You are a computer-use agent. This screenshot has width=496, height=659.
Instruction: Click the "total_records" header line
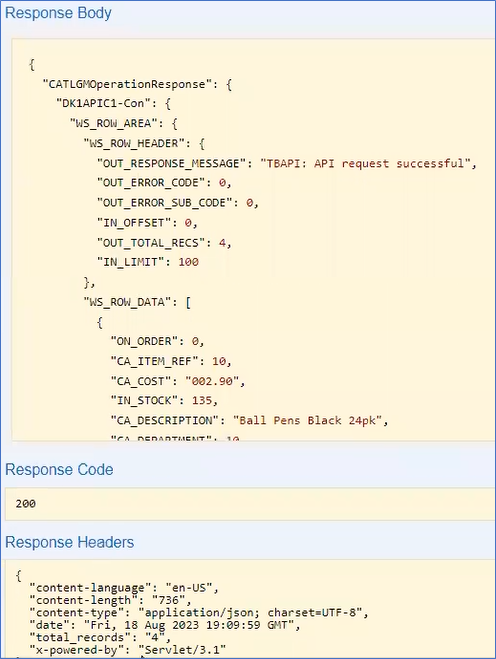pos(100,638)
